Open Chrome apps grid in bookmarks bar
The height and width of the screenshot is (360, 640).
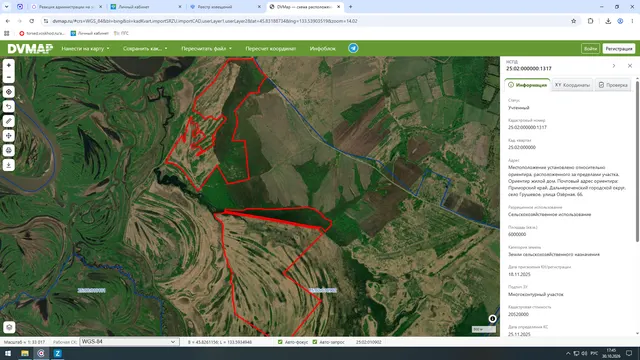coord(7,33)
